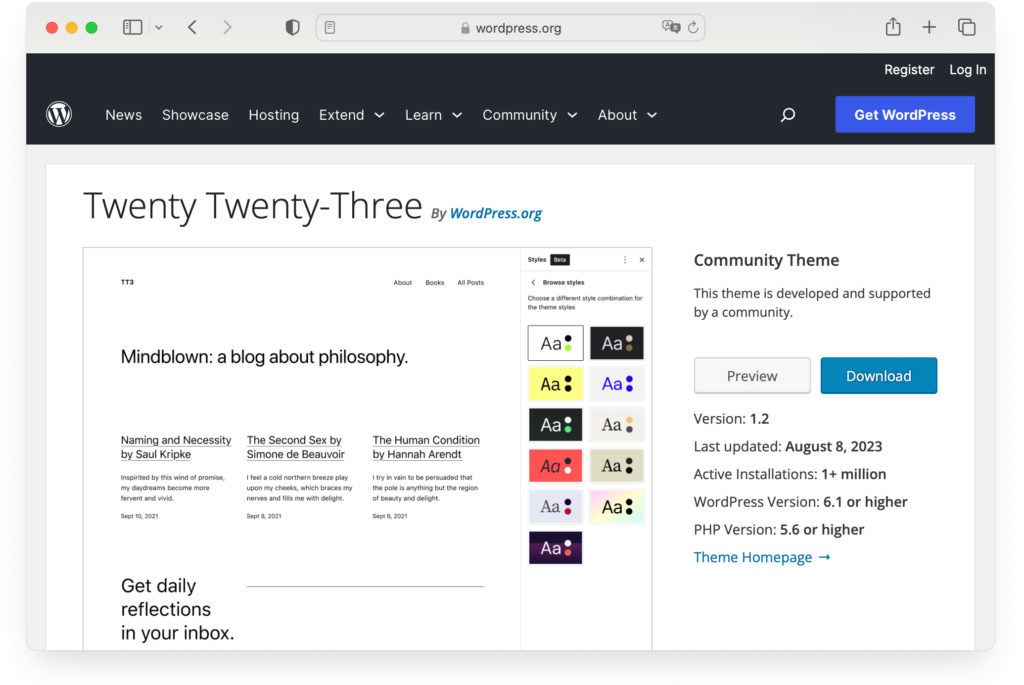Expand the Extend menu
Image resolution: width=1024 pixels, height=685 pixels.
[351, 115]
